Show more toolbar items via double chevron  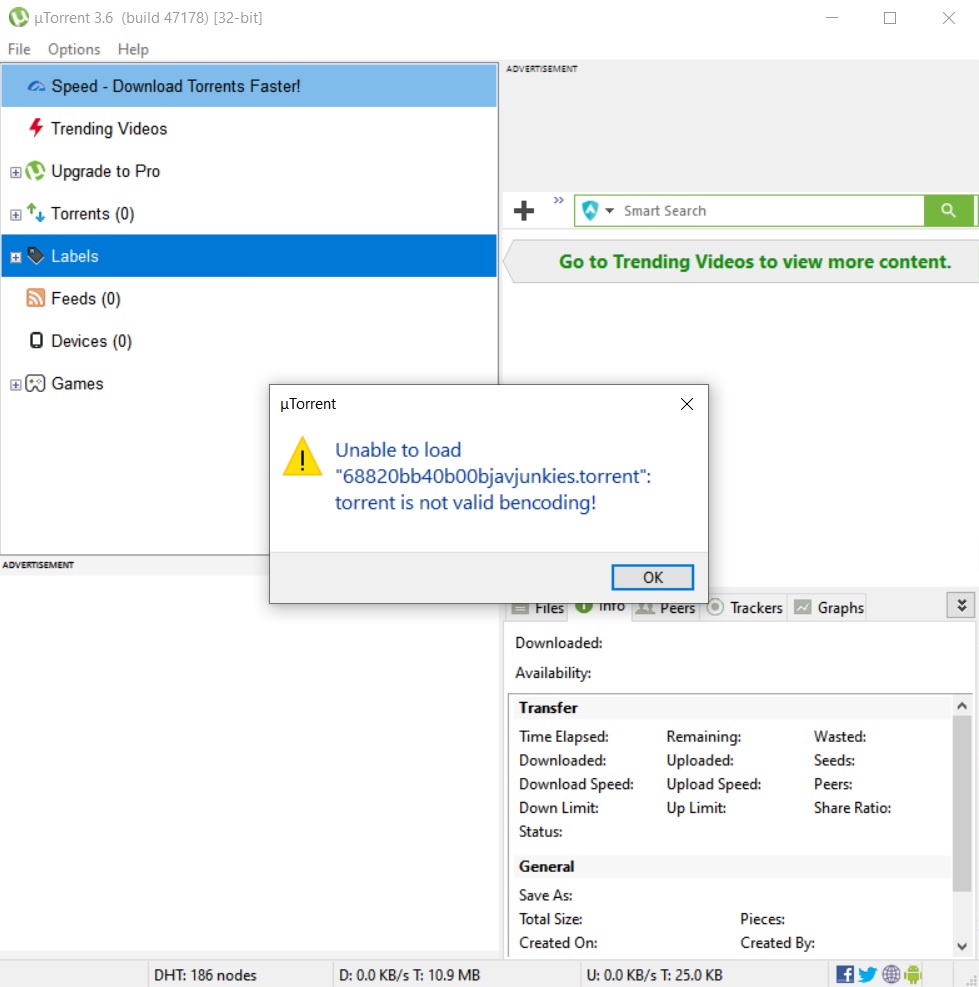(558, 200)
